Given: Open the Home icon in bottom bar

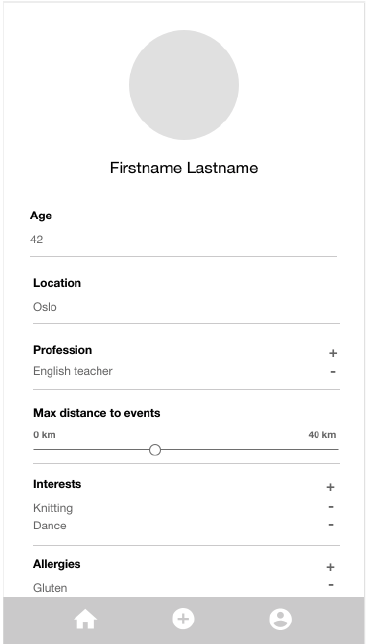Looking at the screenshot, I should click(x=85, y=619).
